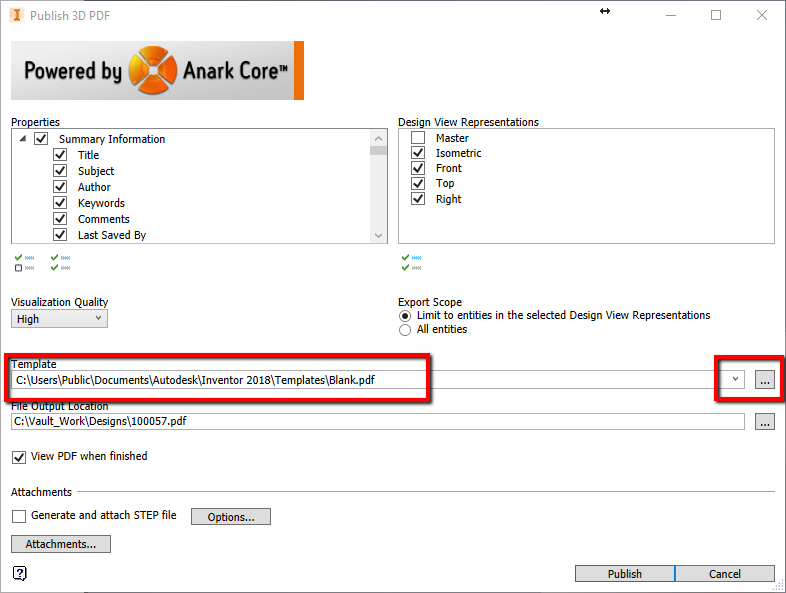Toggle the Summary Information checkbox

coord(41,138)
